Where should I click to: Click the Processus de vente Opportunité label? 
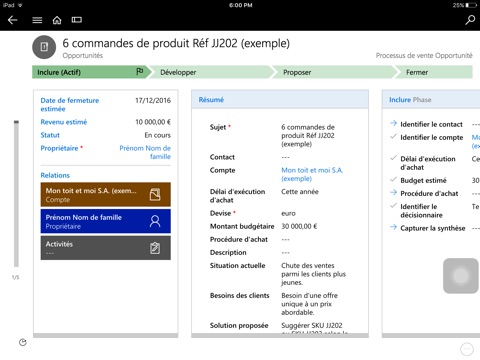click(424, 55)
